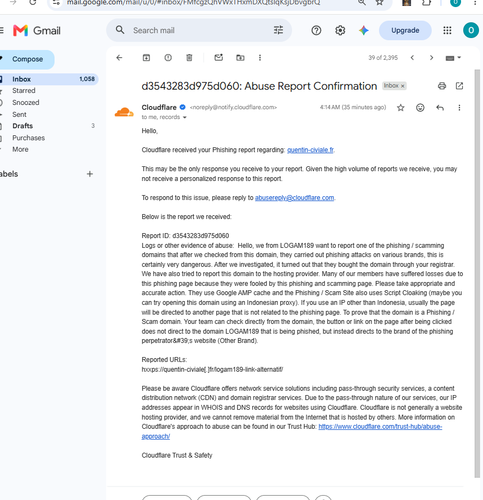This screenshot has width=483, height=500.
Task: Click the Cloudflare Trust & Safety signature
Action: point(177,455)
